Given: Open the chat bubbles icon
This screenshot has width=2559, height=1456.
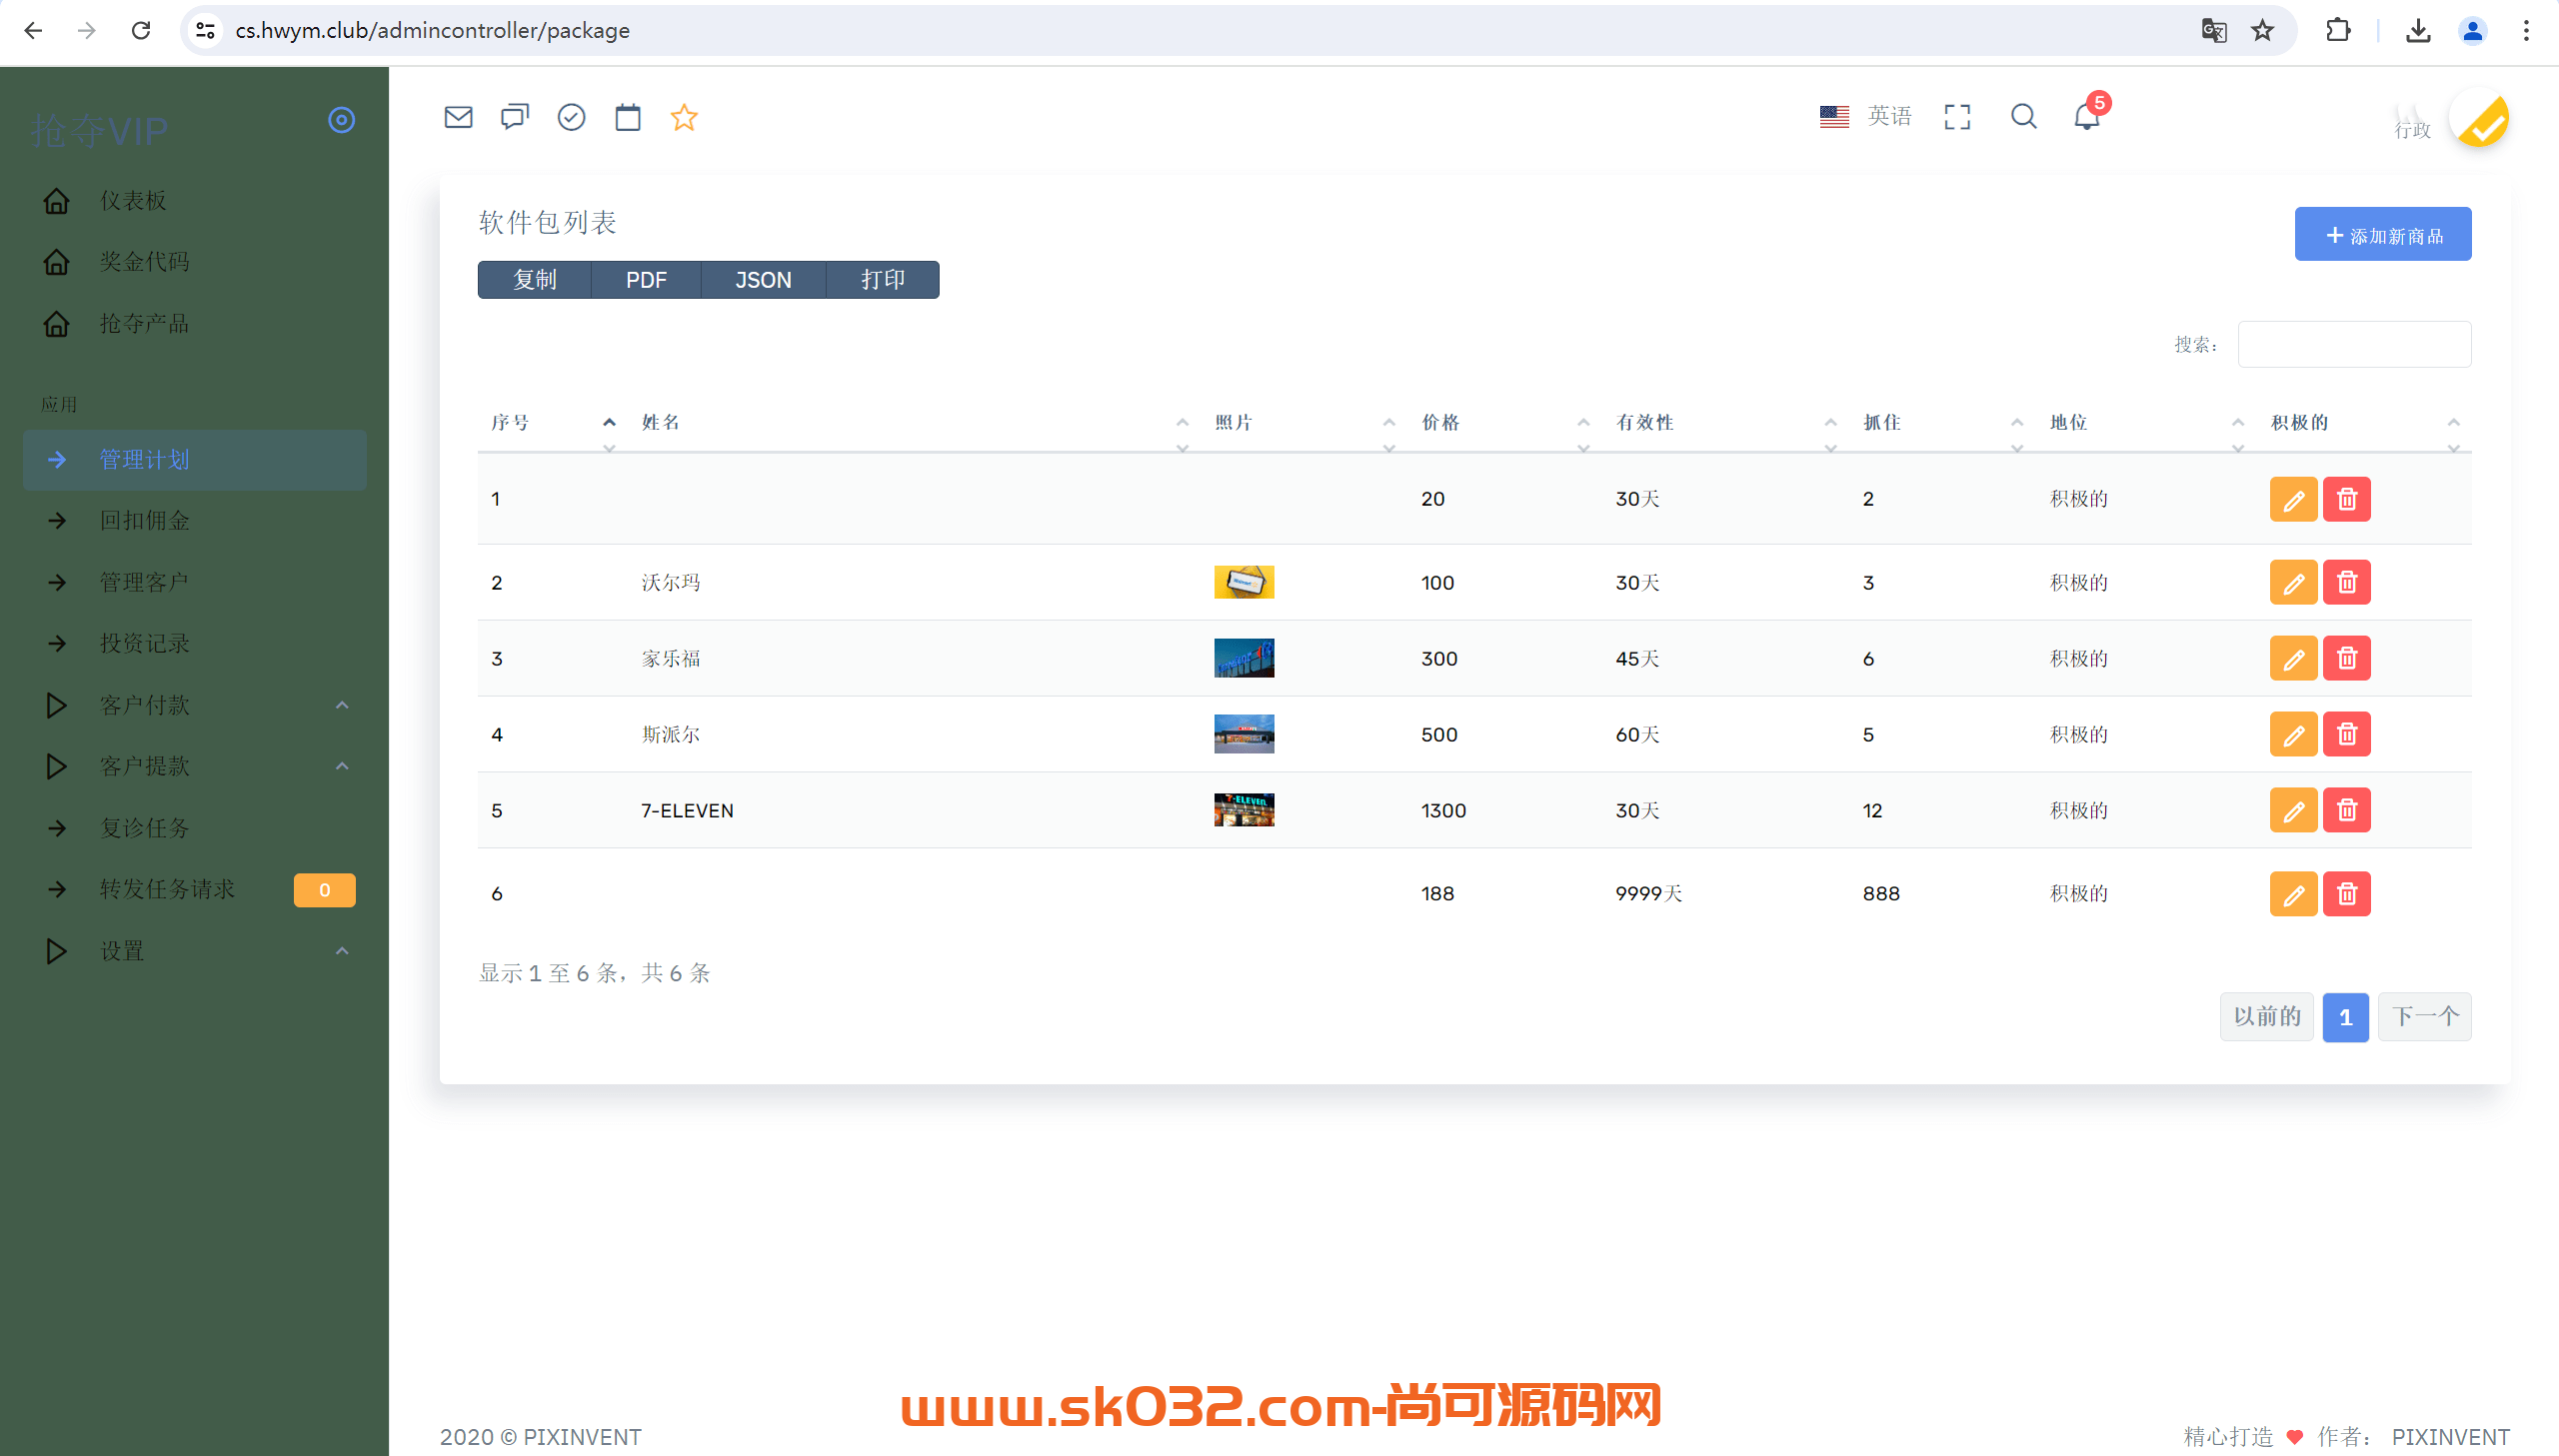Looking at the screenshot, I should point(514,118).
